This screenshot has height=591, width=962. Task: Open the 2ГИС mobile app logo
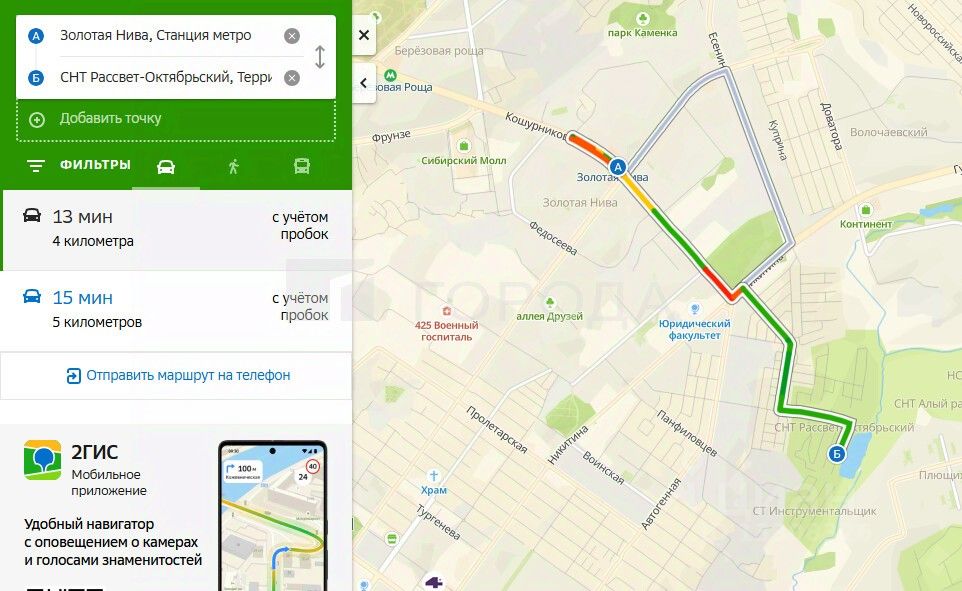point(42,460)
